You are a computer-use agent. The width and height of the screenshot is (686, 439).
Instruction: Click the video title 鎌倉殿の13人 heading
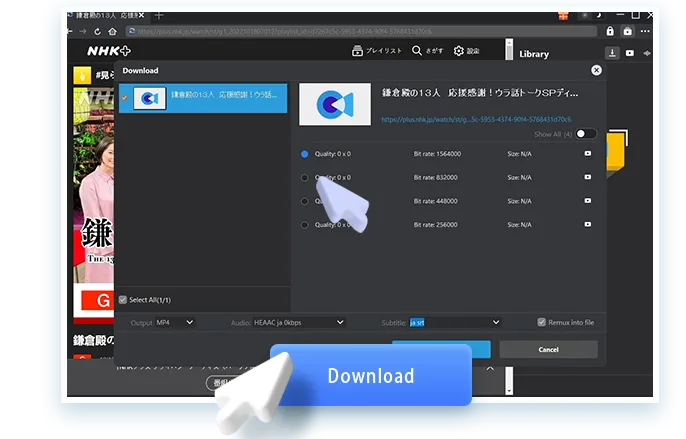(480, 93)
